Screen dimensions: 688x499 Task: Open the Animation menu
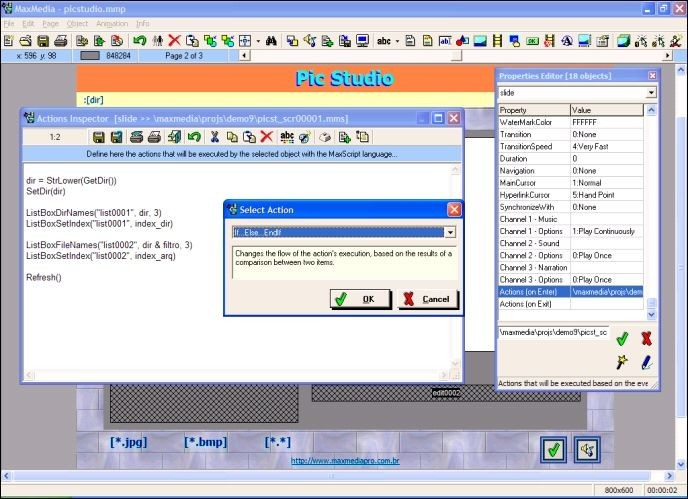click(112, 24)
